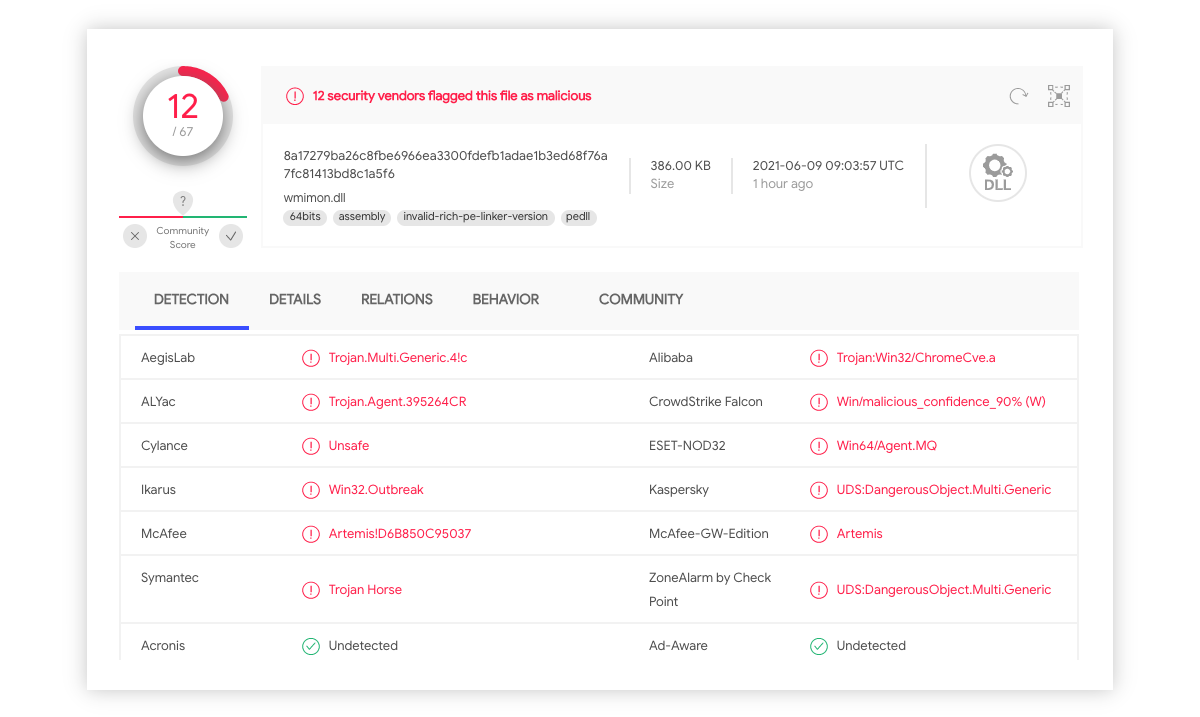Click the Ad-Aware 'Undetected' result
The width and height of the screenshot is (1200, 717).
[x=871, y=646]
